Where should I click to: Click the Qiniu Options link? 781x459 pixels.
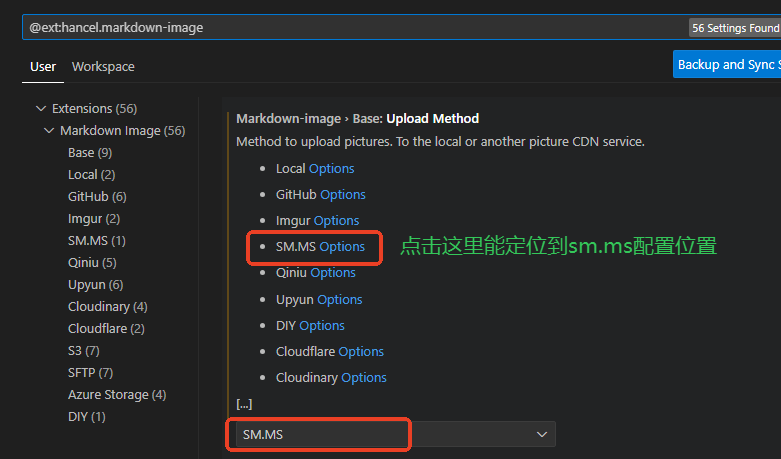point(333,272)
